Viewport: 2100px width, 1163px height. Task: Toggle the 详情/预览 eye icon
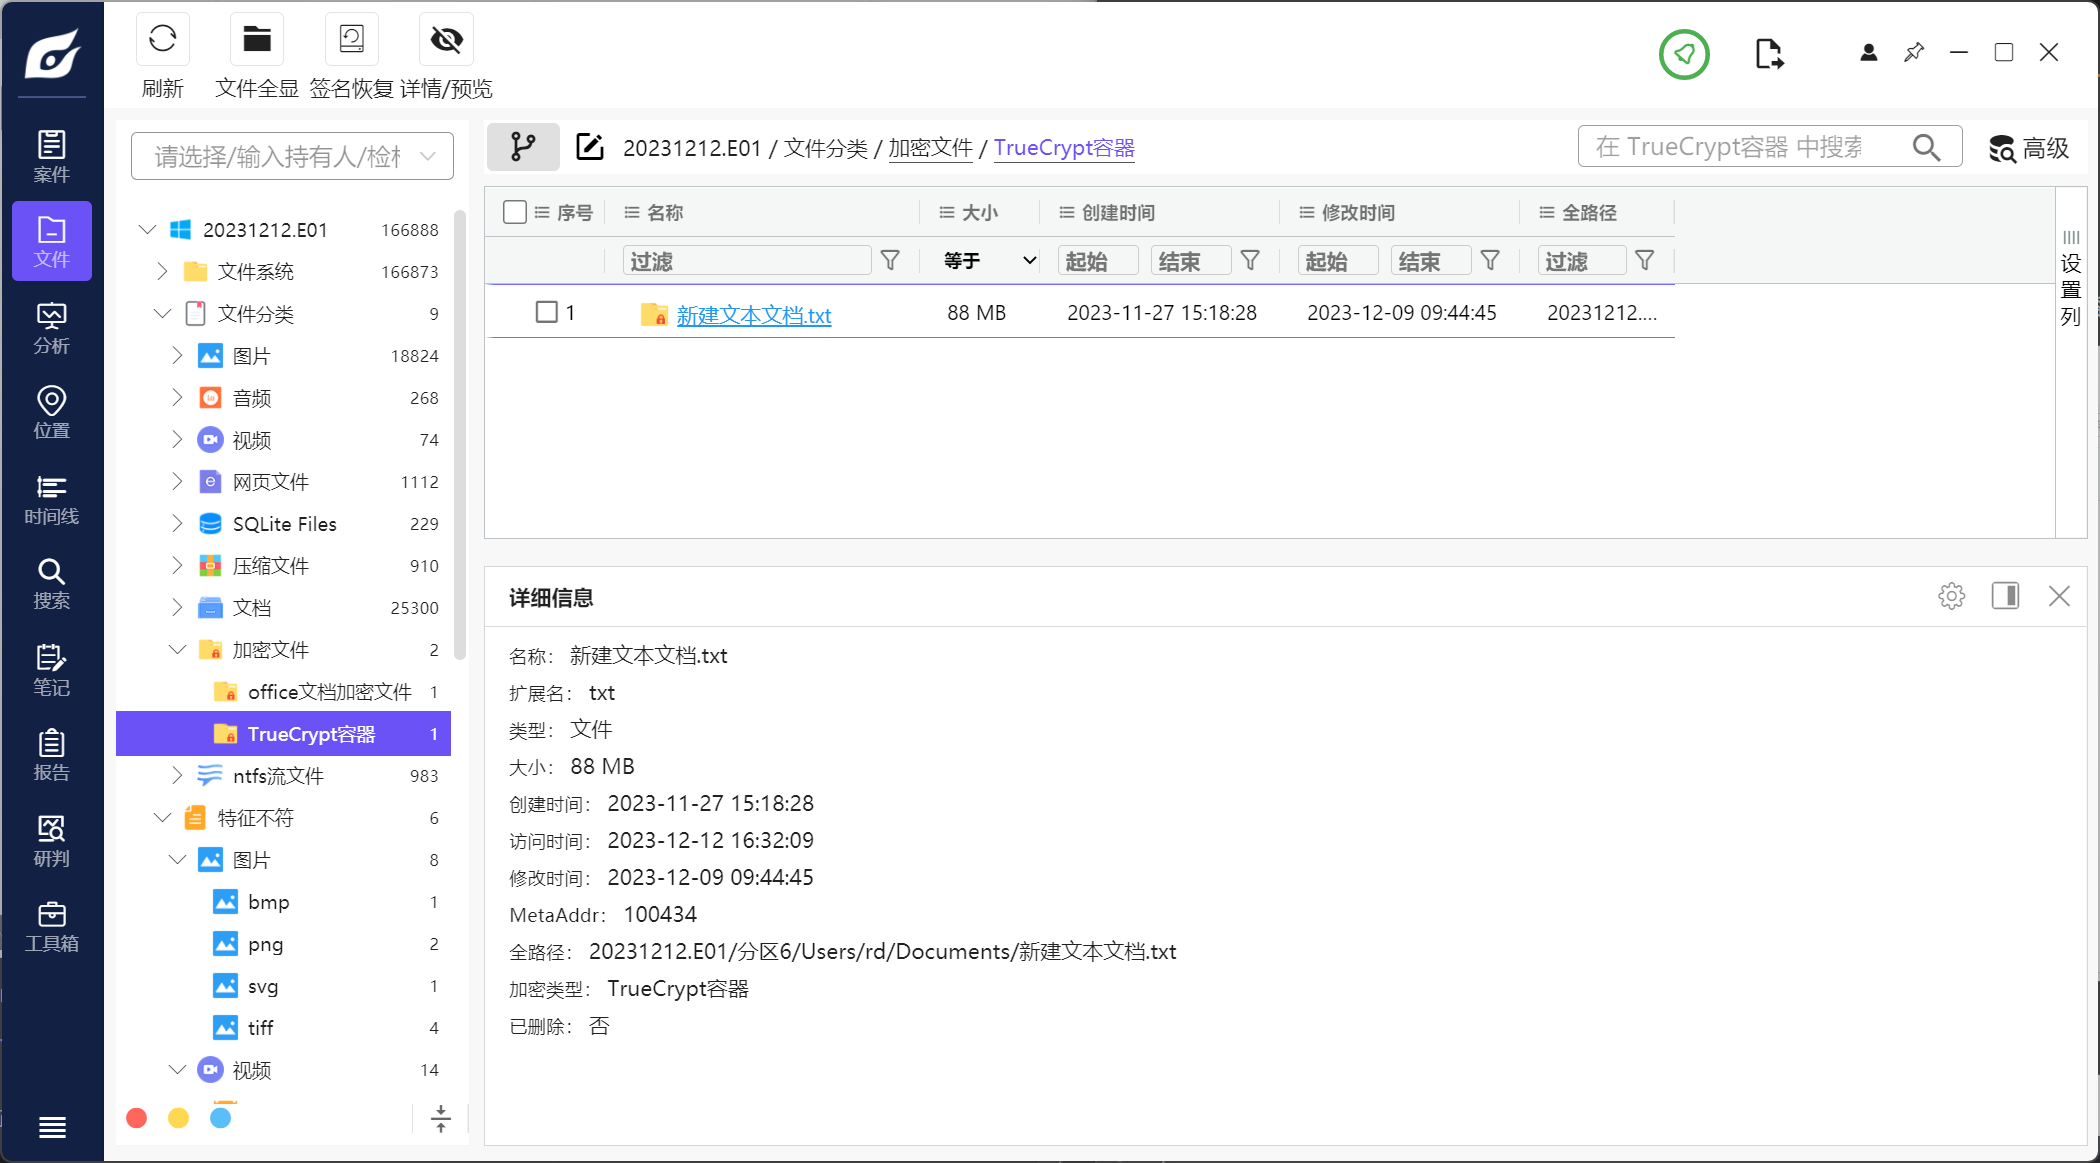coord(446,40)
